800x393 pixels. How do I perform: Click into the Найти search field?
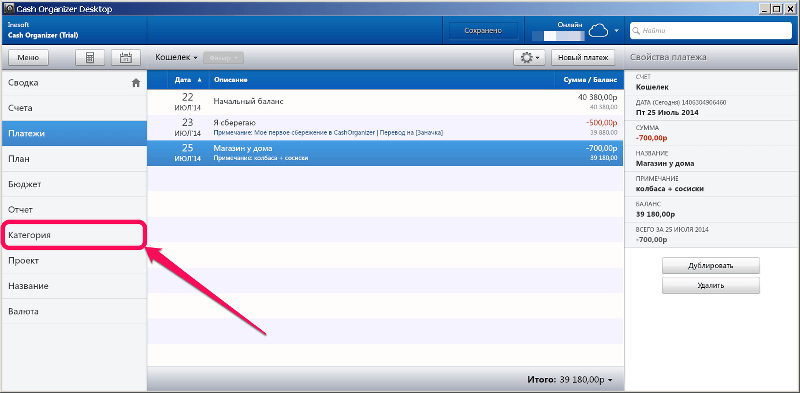[712, 31]
